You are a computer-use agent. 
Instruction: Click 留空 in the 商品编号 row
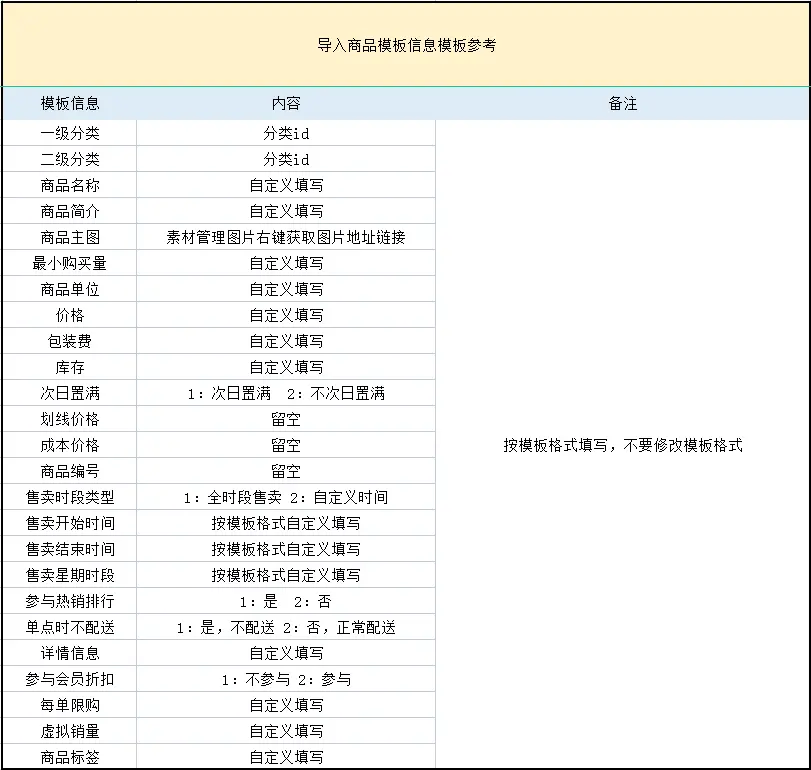pos(286,471)
